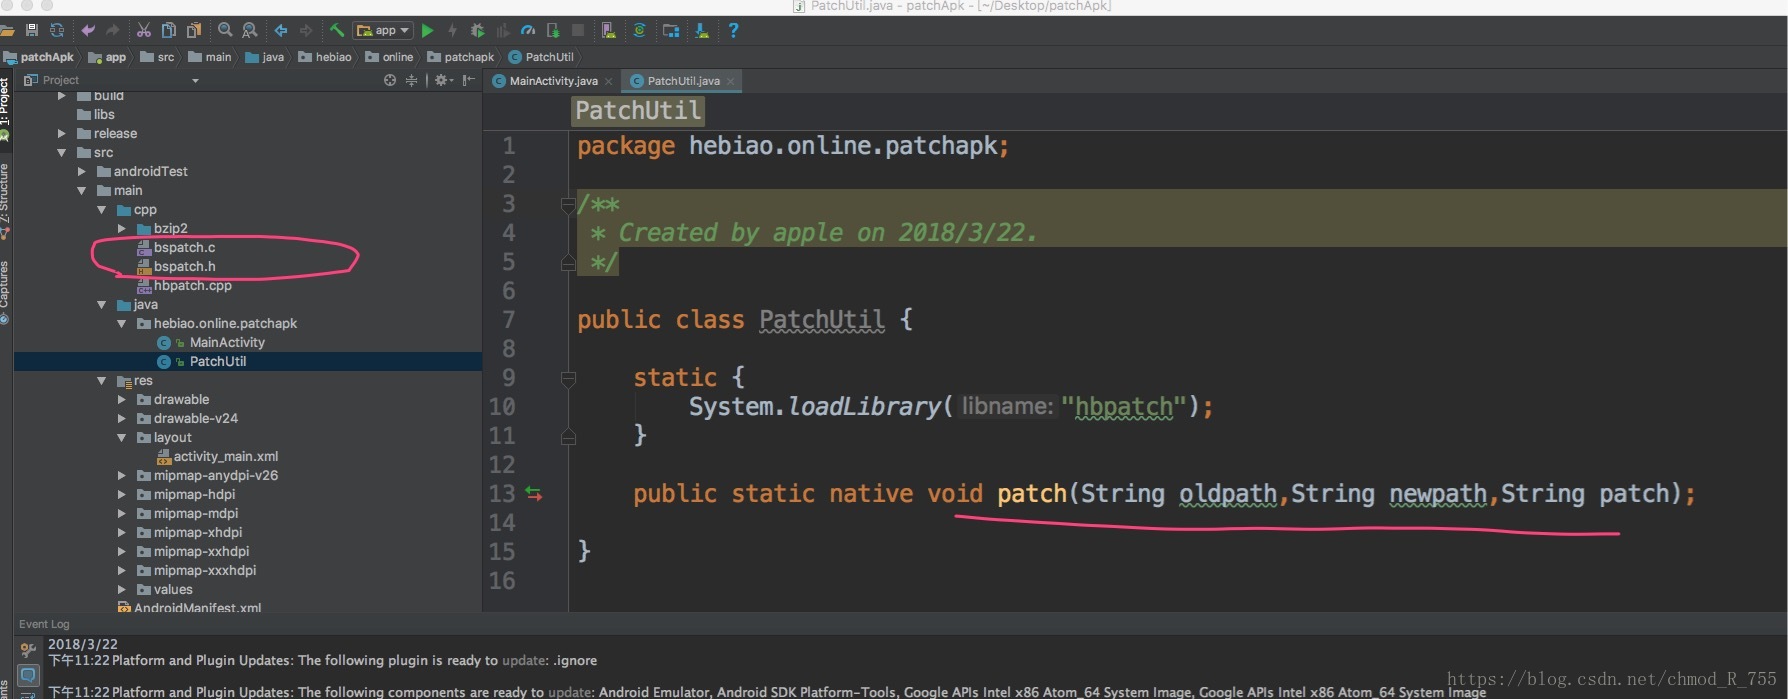Image resolution: width=1788 pixels, height=699 pixels.
Task: Click the Collapse All icon in Project panel
Action: click(411, 80)
